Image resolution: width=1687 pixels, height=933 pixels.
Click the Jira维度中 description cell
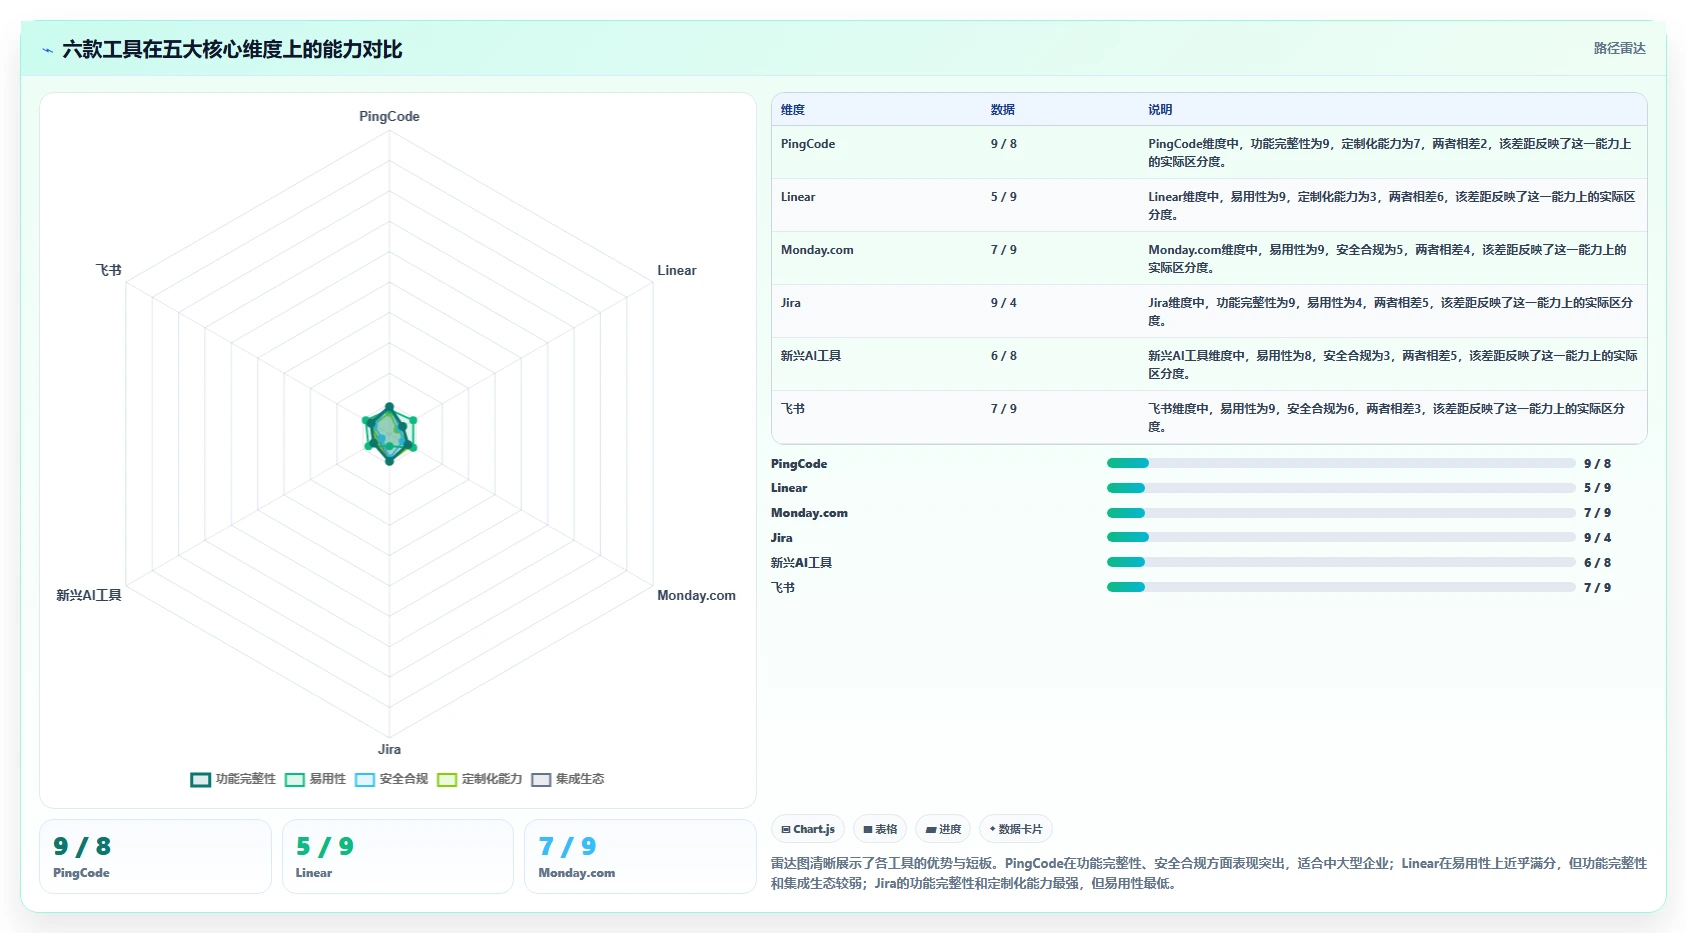1392,311
